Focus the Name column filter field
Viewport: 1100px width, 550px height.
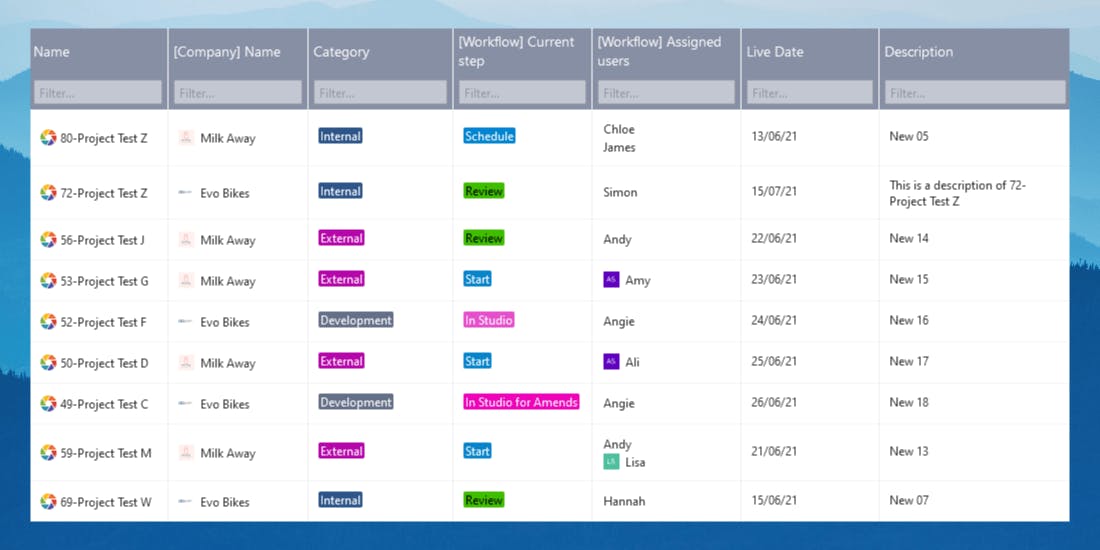[98, 93]
